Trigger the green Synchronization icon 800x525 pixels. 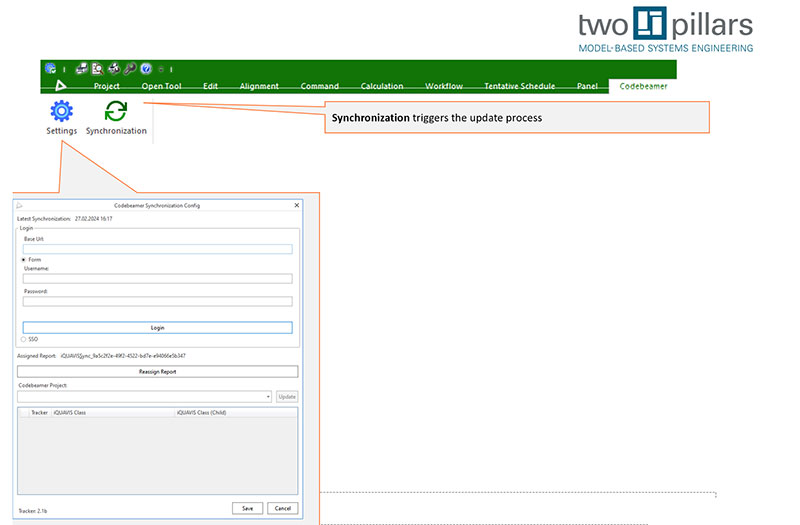click(x=116, y=111)
